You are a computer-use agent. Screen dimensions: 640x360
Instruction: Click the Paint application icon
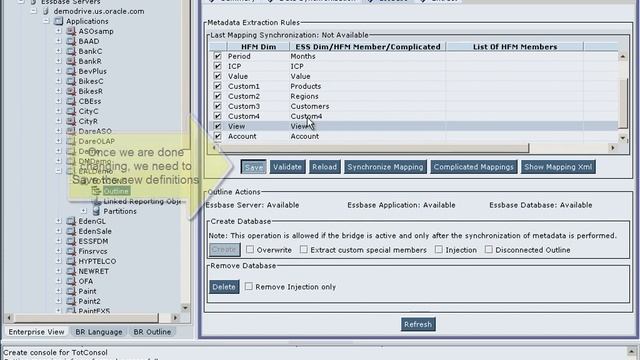tap(71, 291)
